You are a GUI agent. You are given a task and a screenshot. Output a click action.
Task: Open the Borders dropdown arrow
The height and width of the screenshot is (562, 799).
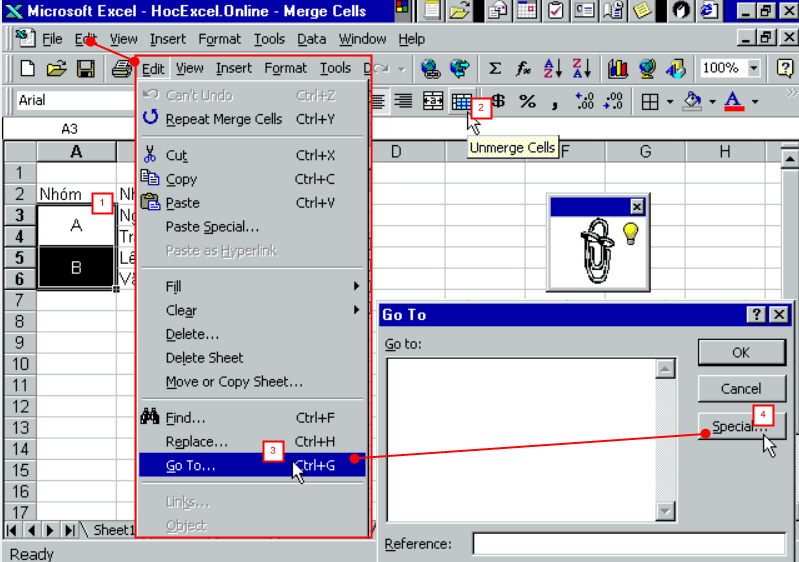coord(670,102)
